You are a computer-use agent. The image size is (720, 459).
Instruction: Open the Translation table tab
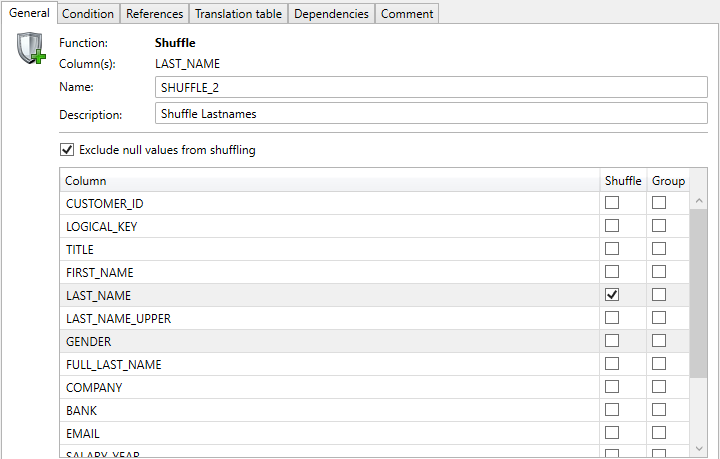(x=238, y=13)
